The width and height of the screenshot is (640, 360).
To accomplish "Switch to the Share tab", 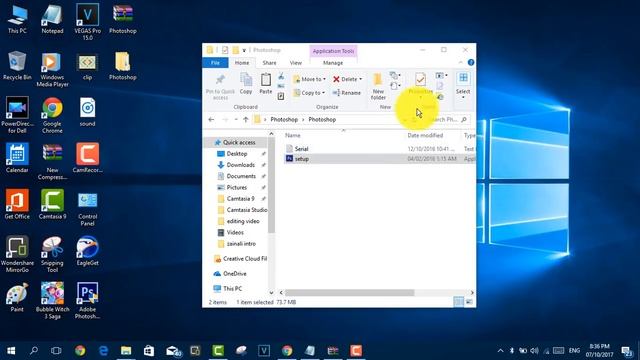I will pyautogui.click(x=269, y=63).
